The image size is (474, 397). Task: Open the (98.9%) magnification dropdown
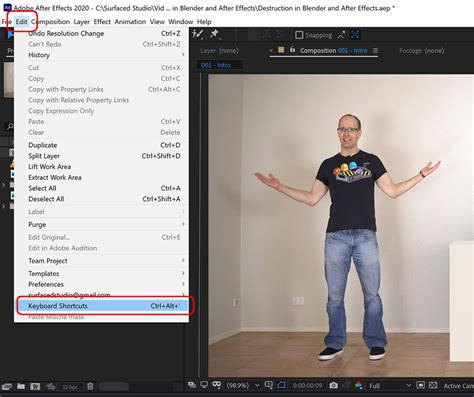coord(243,385)
